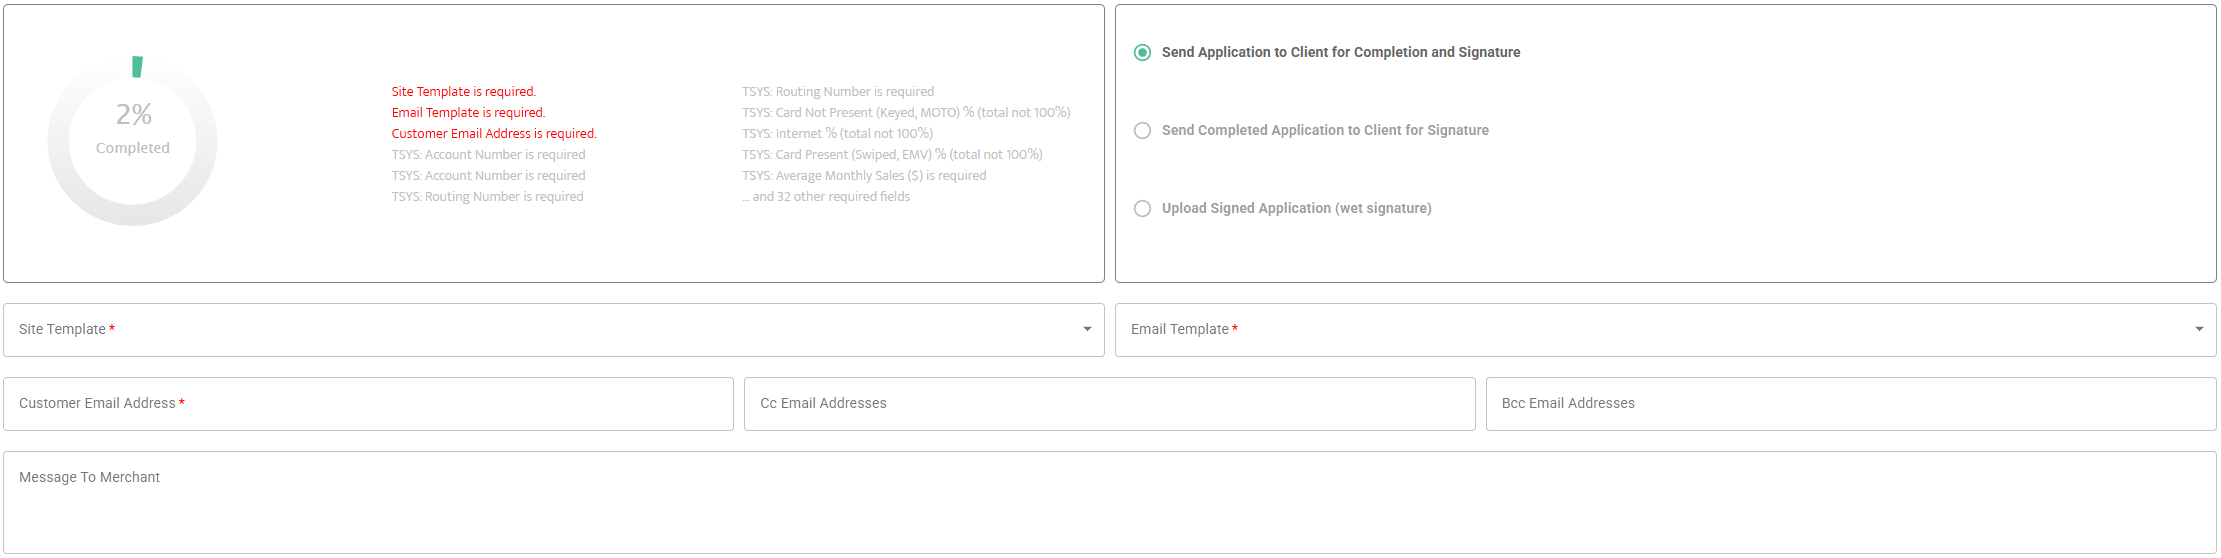2221x558 pixels.
Task: Click the Email Template caret arrow
Action: pos(2199,330)
